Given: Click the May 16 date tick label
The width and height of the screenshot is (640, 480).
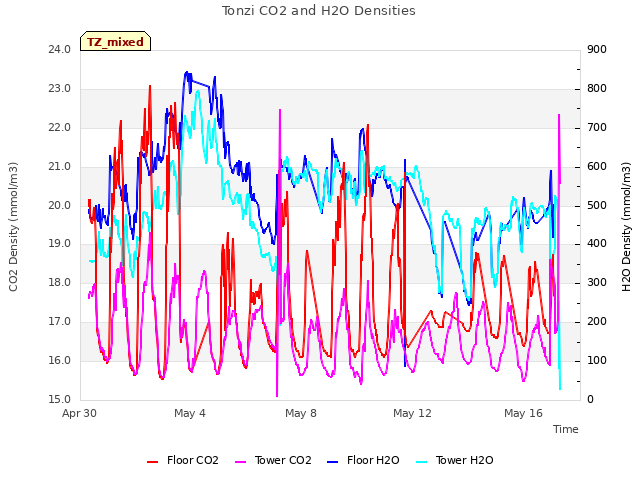Looking at the screenshot, I should [523, 413].
